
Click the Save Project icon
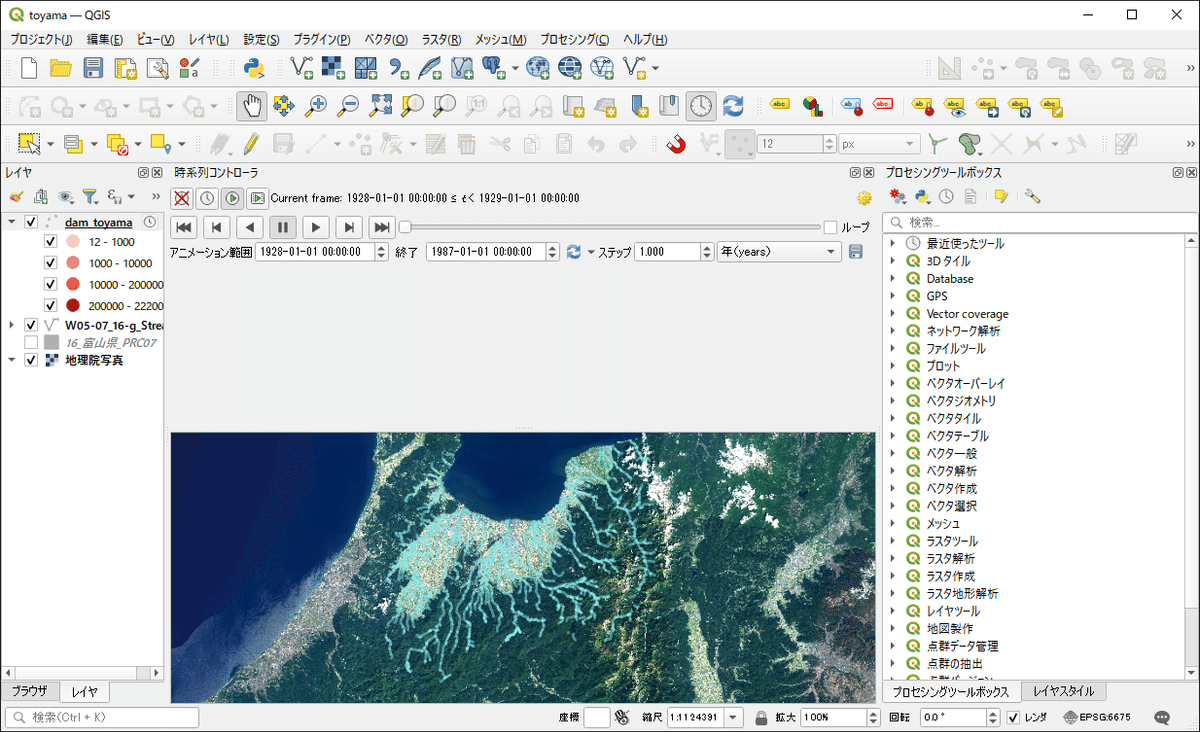click(93, 68)
